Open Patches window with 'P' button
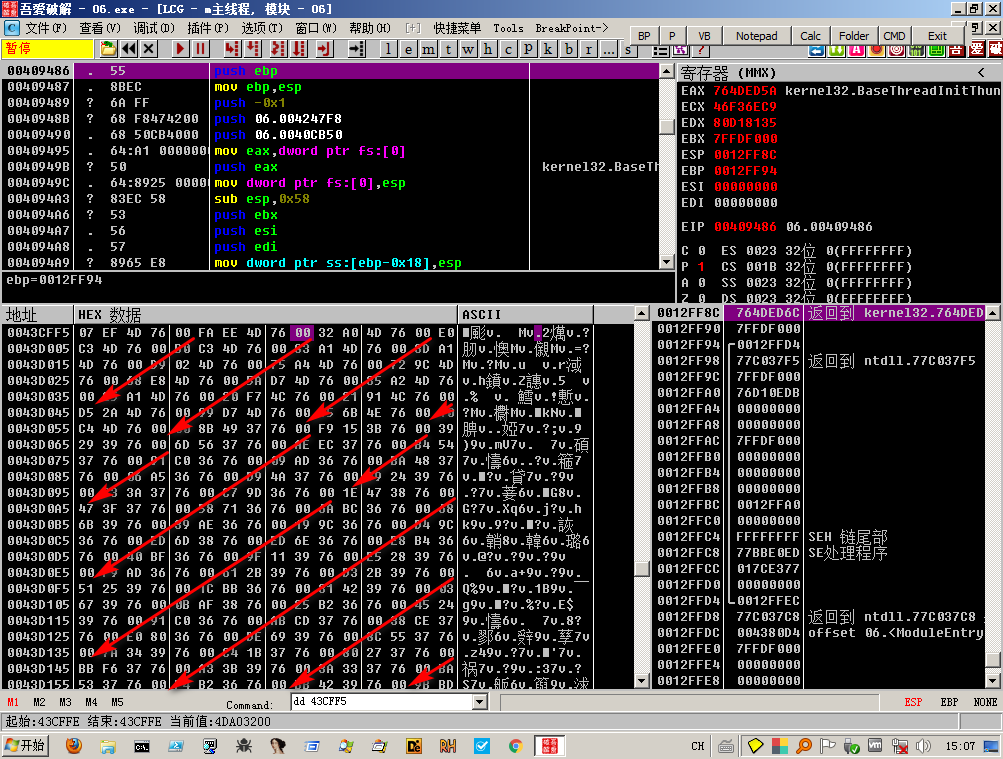Image resolution: width=1003 pixels, height=759 pixels. (528, 49)
